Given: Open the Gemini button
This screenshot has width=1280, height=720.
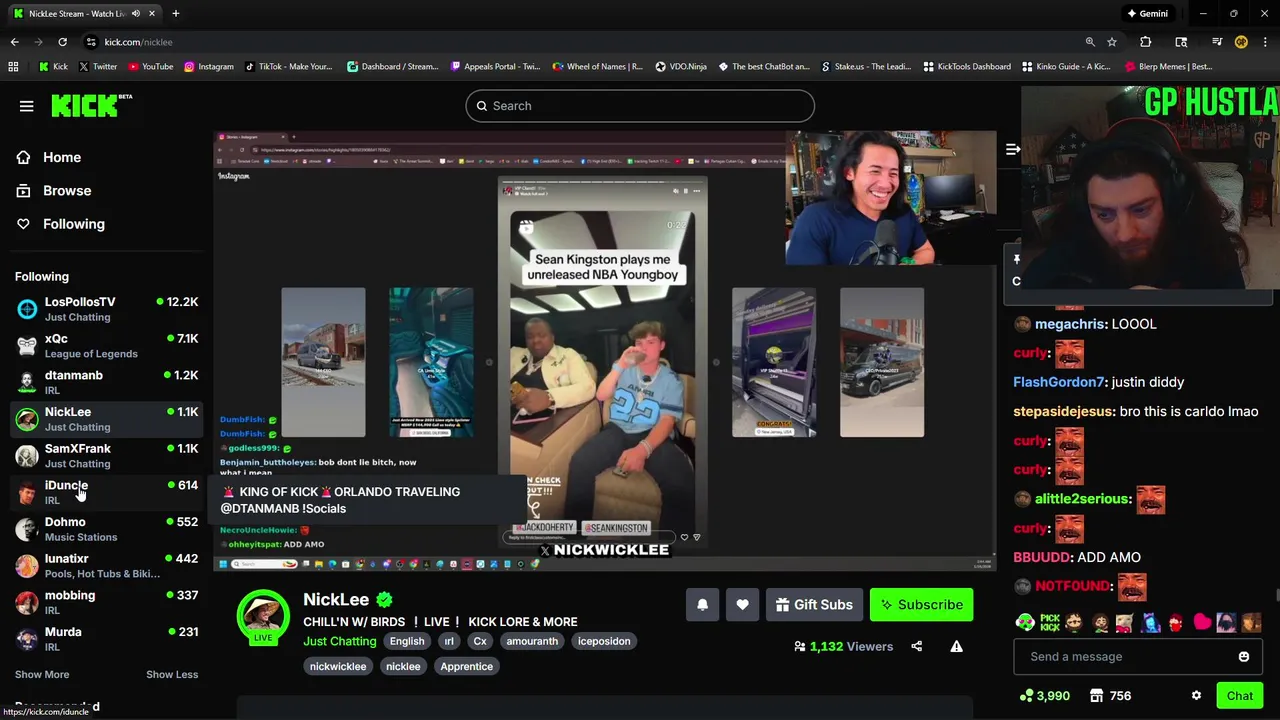Looking at the screenshot, I should 1147,14.
